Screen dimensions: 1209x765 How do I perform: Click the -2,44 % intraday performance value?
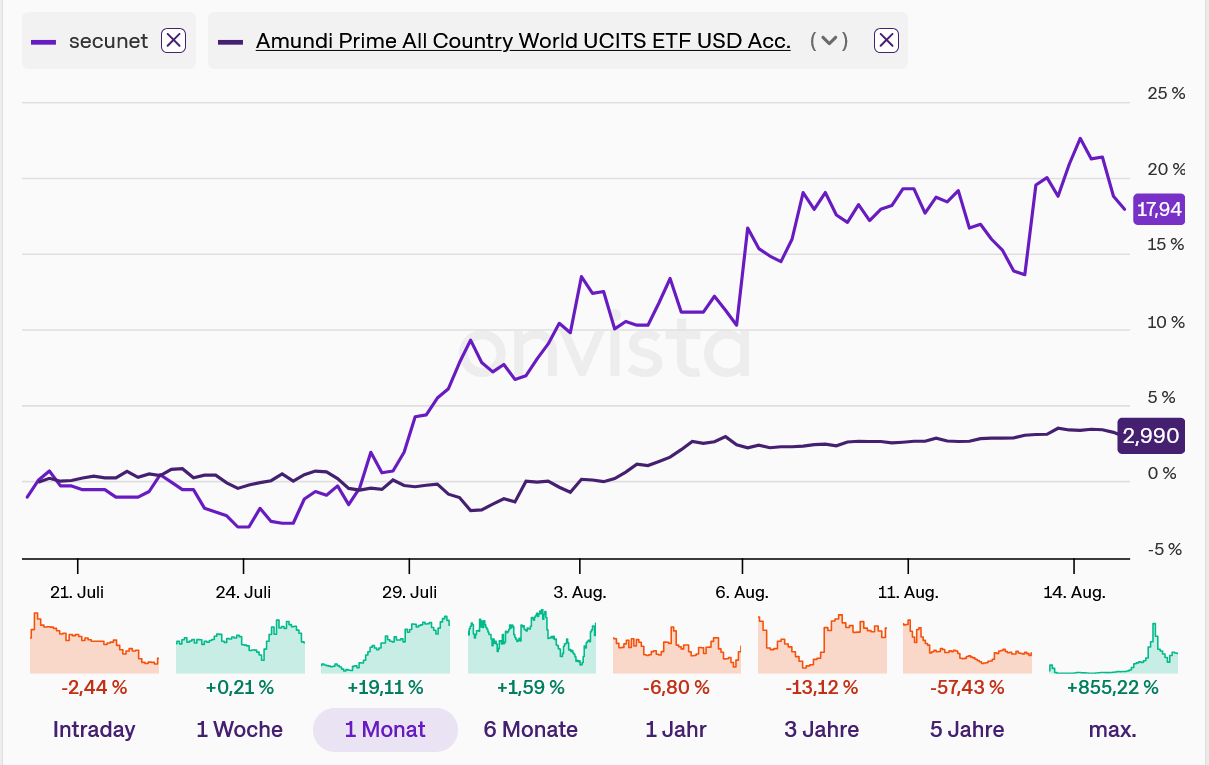[x=94, y=688]
